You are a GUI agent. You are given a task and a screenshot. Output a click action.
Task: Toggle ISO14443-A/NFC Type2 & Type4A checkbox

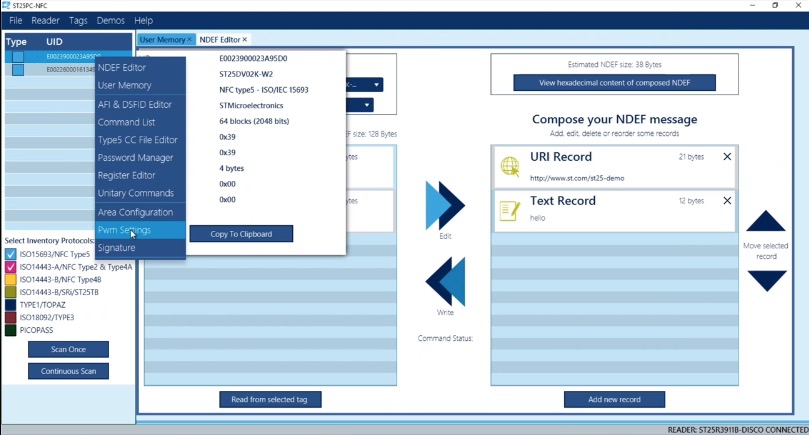[11, 267]
